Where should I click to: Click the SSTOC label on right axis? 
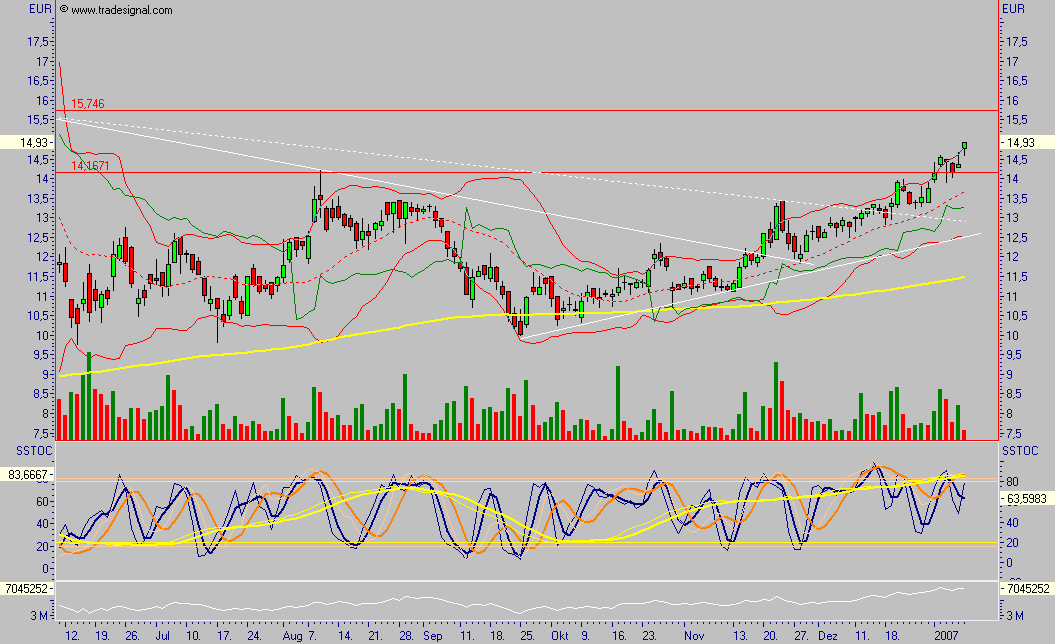pos(1019,453)
